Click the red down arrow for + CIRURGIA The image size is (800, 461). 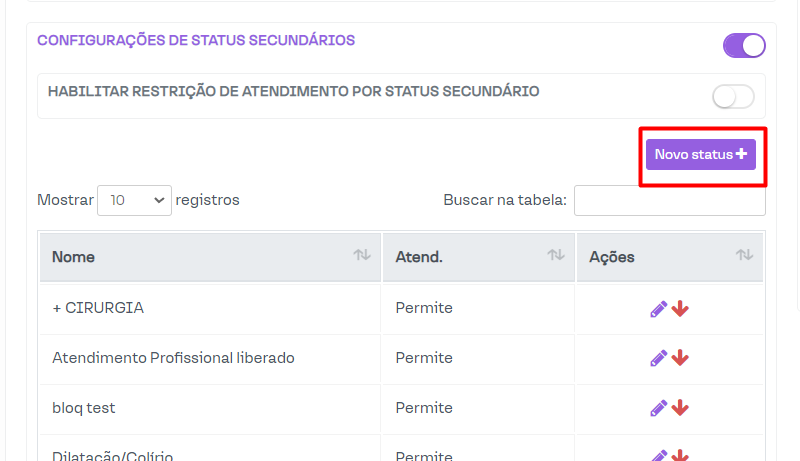(x=681, y=309)
